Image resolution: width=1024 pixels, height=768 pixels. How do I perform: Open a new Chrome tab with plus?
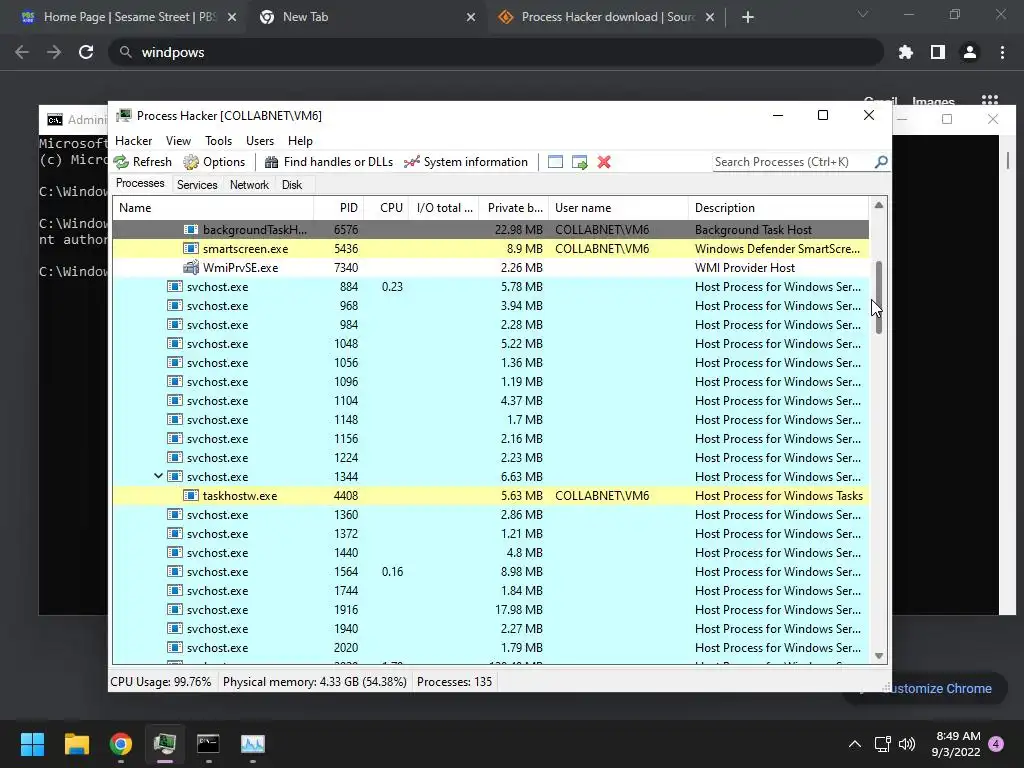click(748, 18)
